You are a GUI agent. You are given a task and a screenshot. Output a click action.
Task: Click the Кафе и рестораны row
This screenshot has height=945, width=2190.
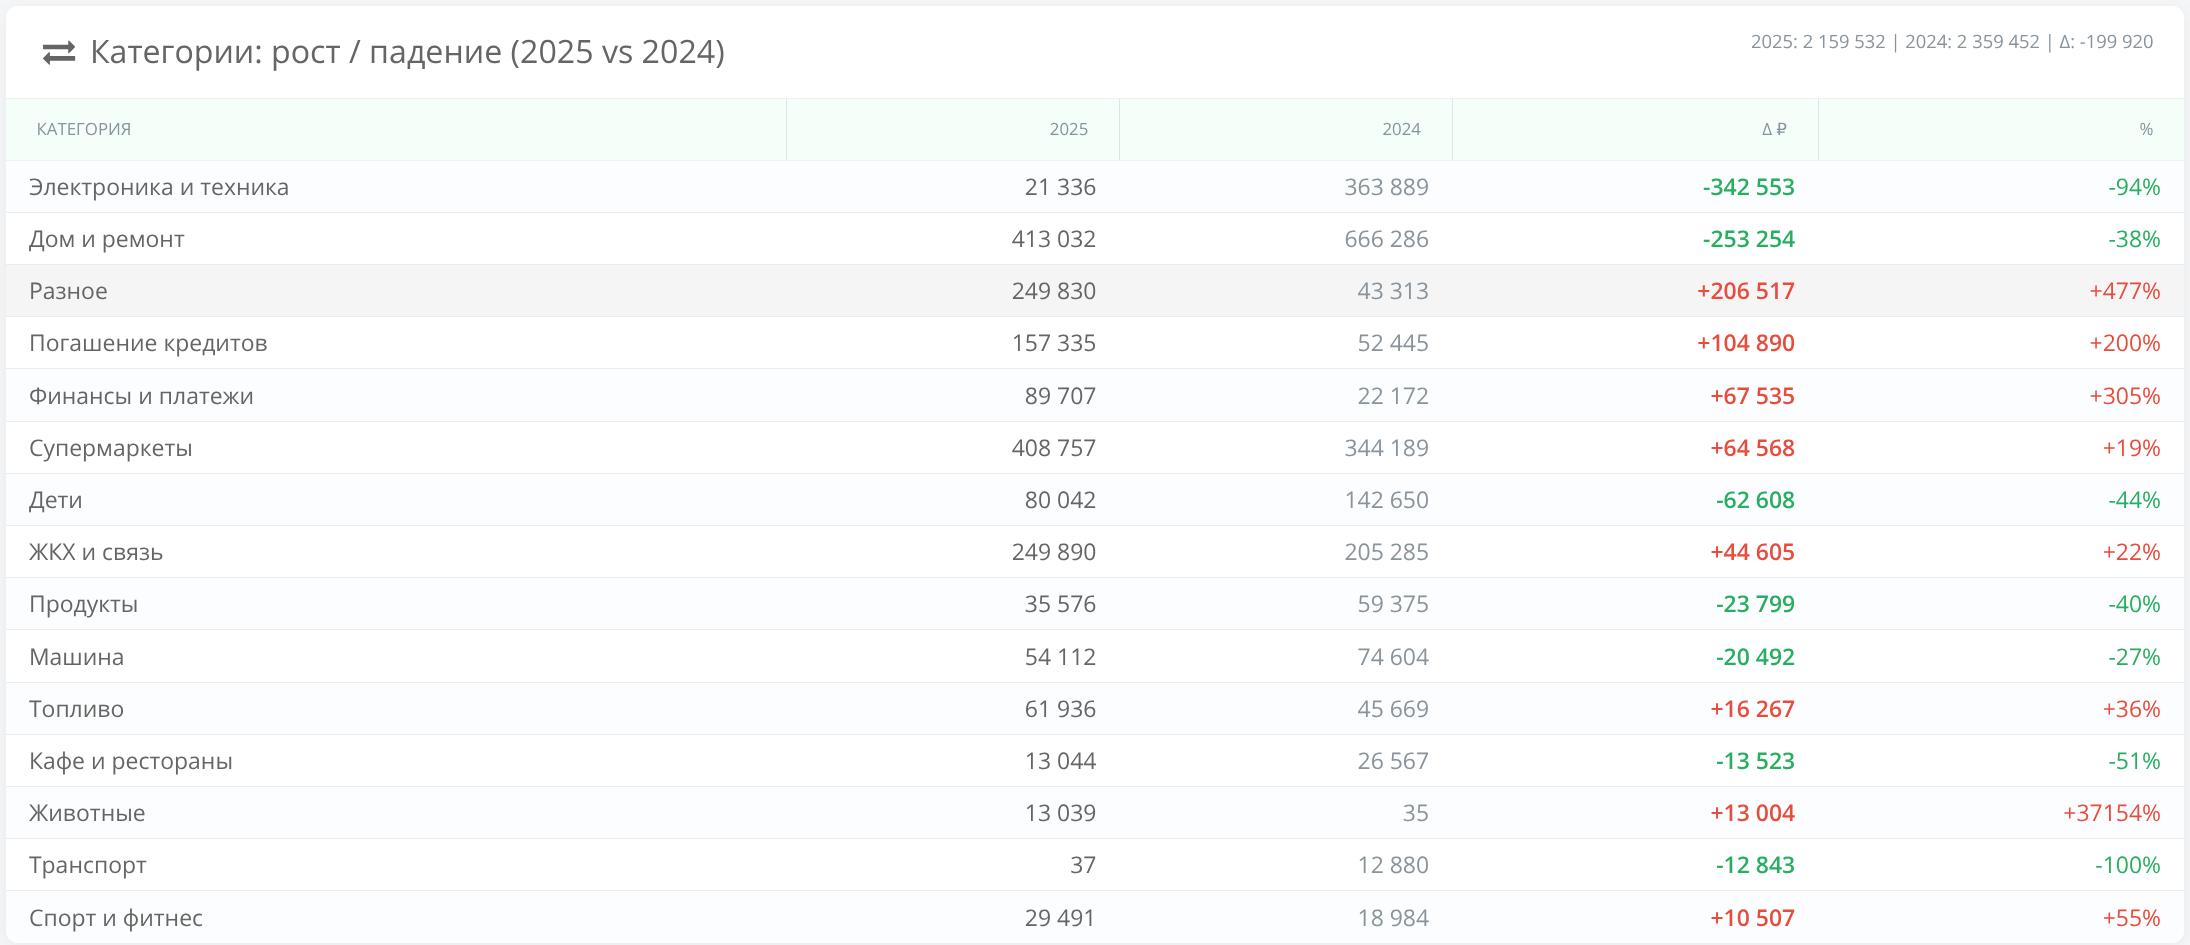click(x=131, y=761)
